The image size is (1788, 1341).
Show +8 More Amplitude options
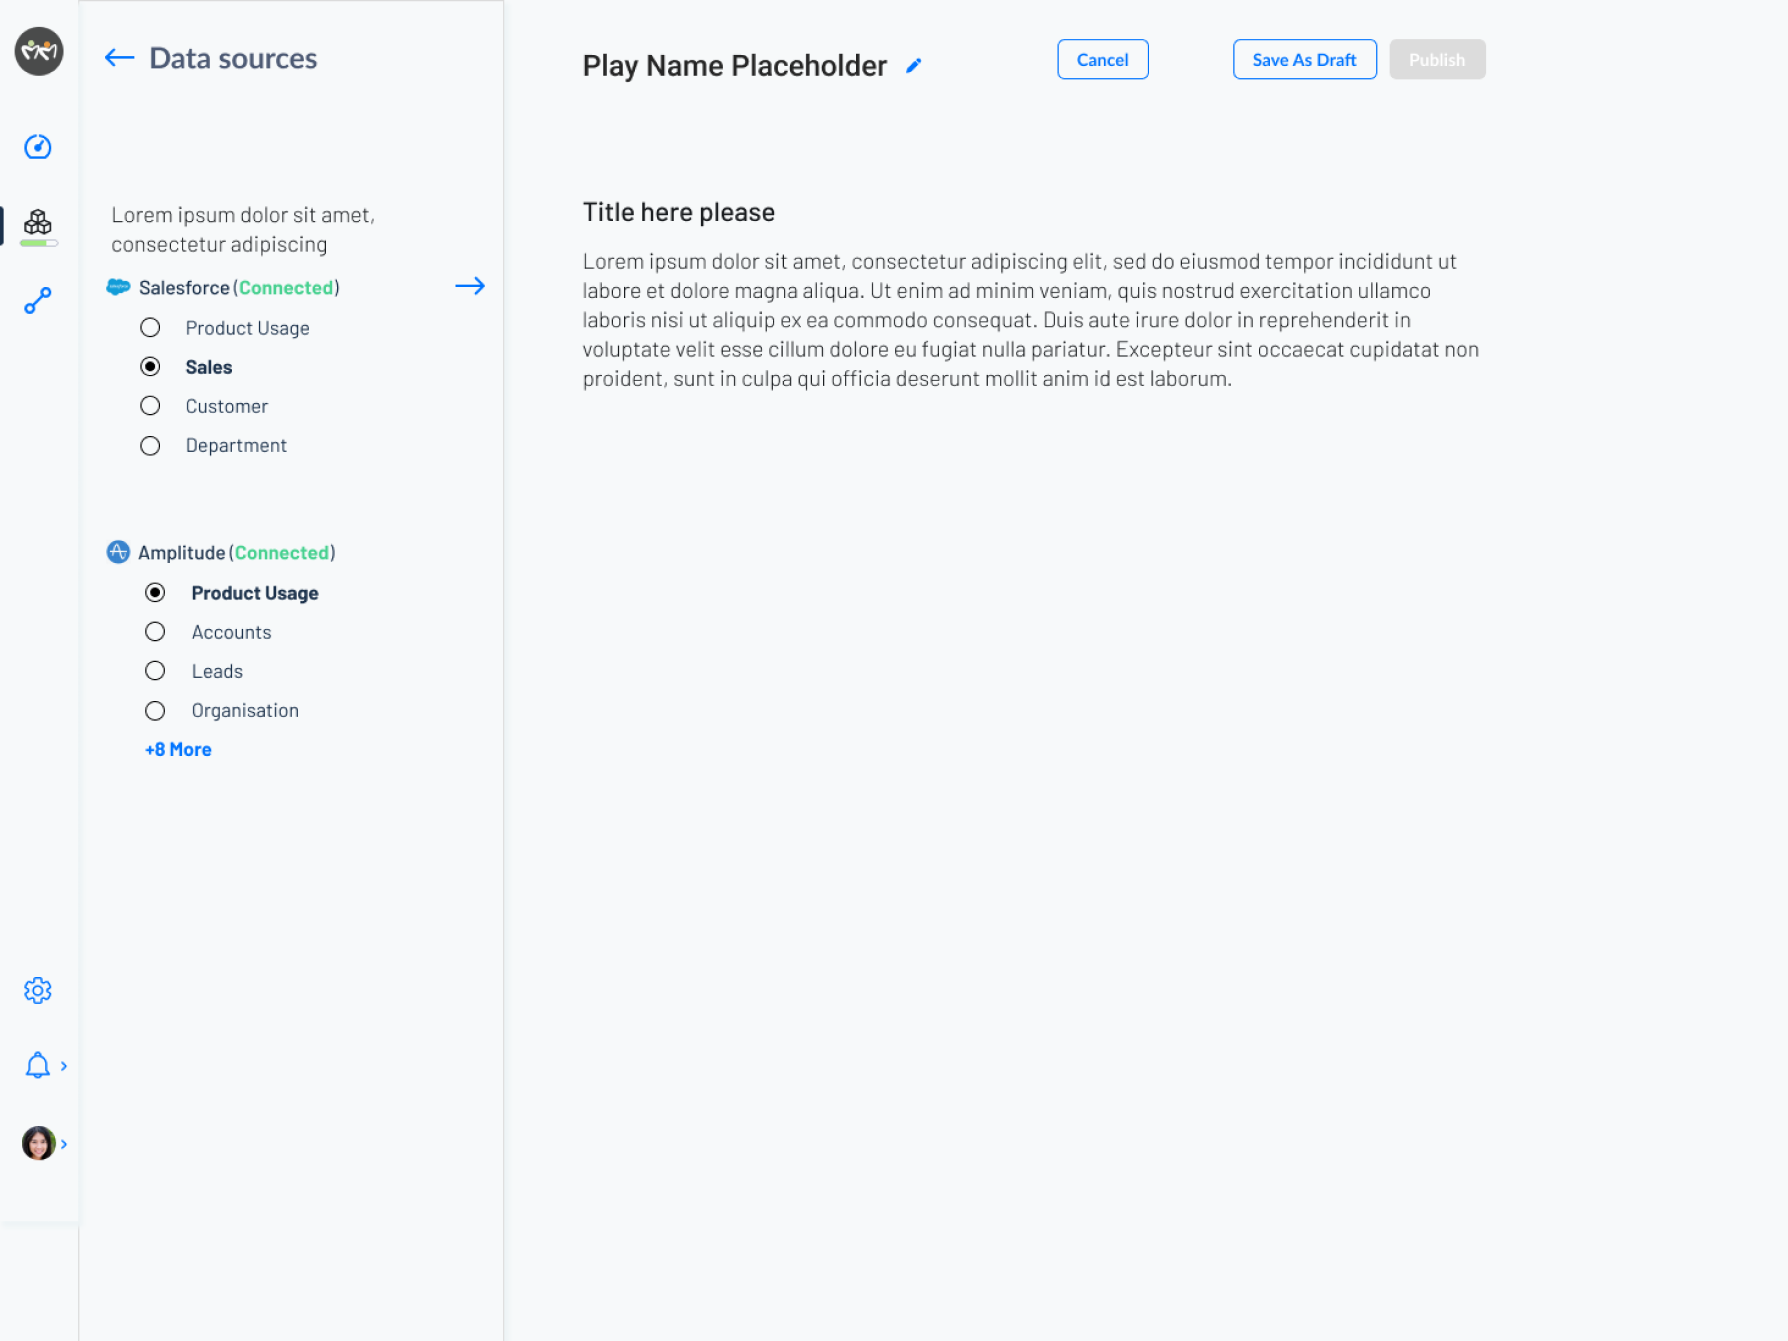click(x=178, y=749)
